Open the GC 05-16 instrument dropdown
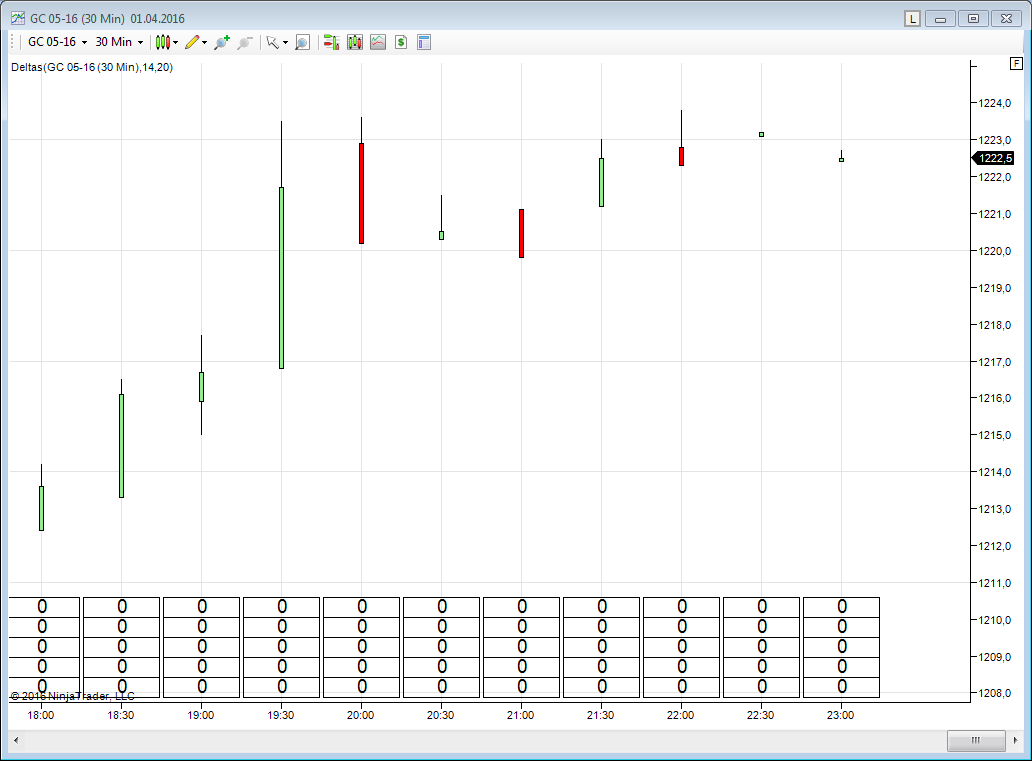 click(x=57, y=42)
